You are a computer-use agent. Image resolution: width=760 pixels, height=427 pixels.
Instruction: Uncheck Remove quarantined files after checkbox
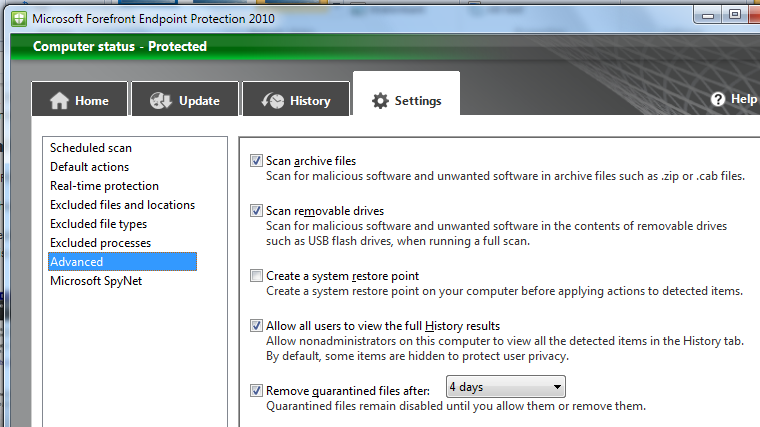(257, 390)
